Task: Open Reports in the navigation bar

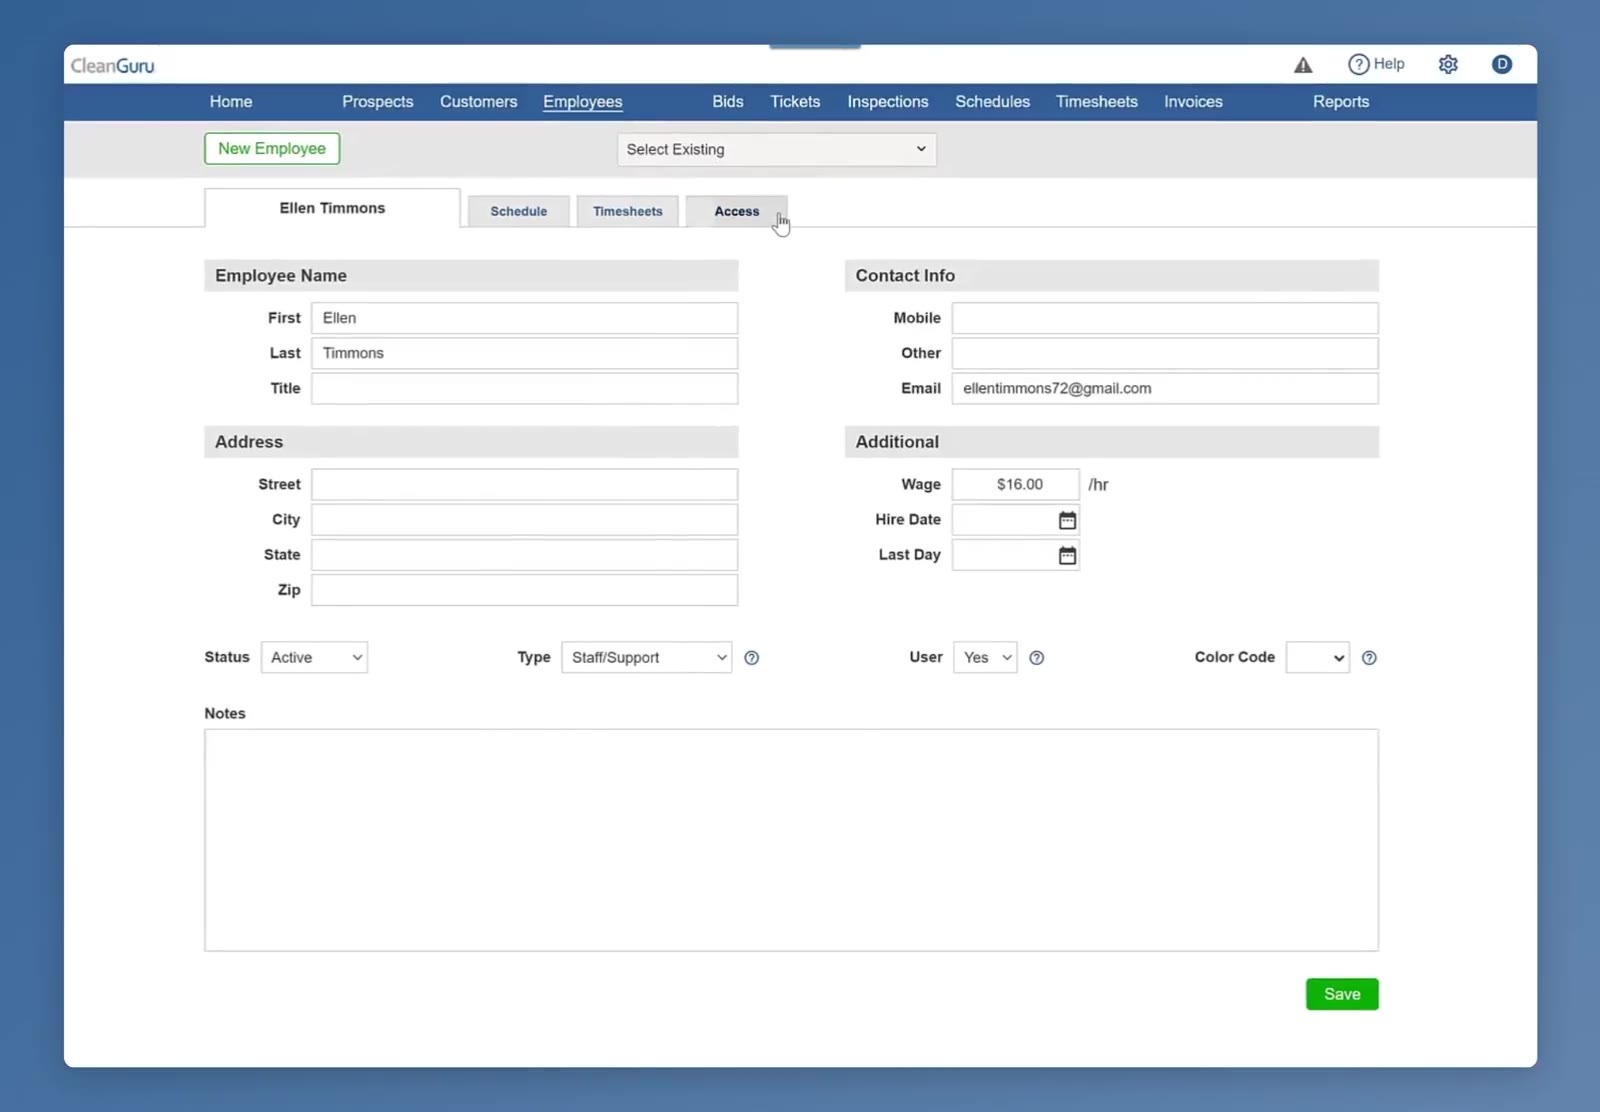Action: click(x=1340, y=102)
